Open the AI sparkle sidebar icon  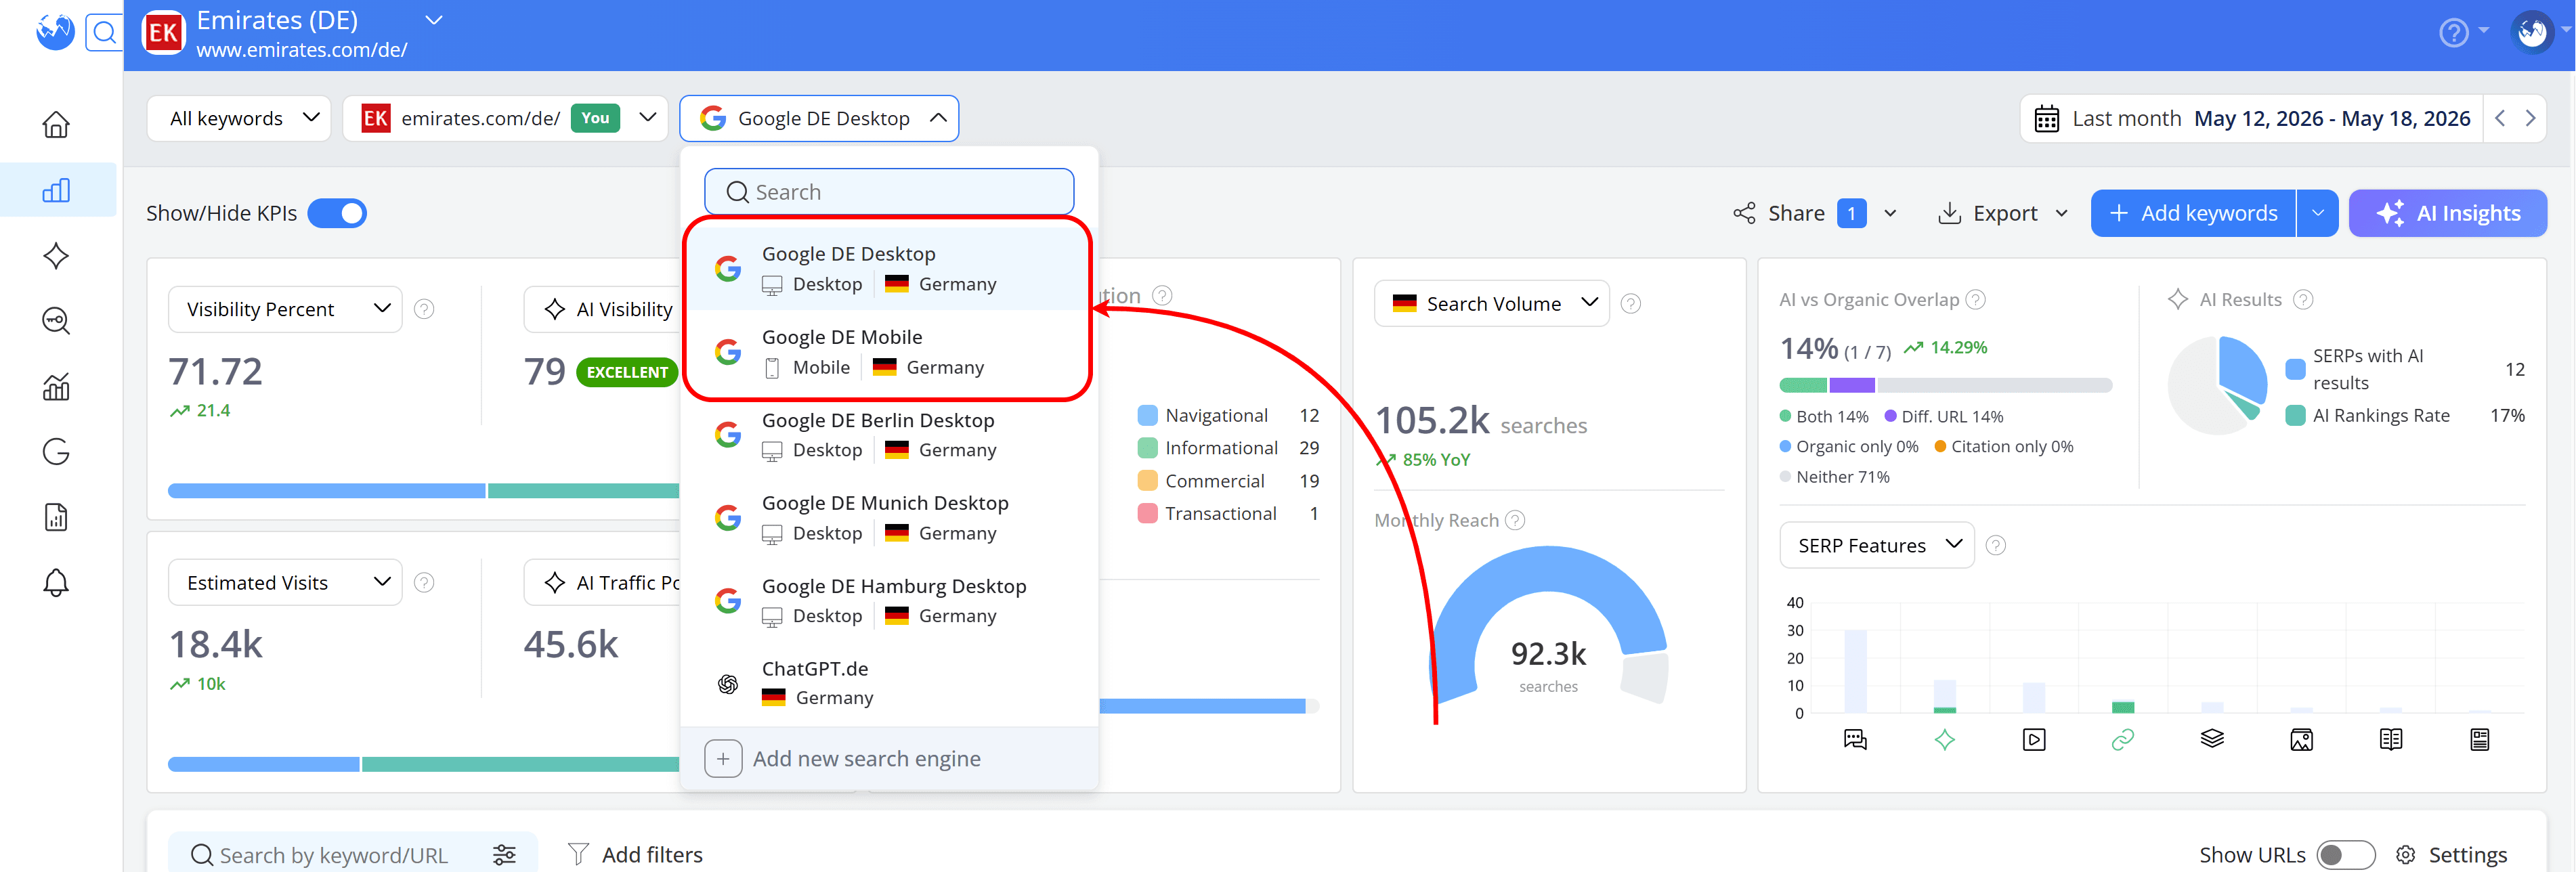click(x=56, y=256)
